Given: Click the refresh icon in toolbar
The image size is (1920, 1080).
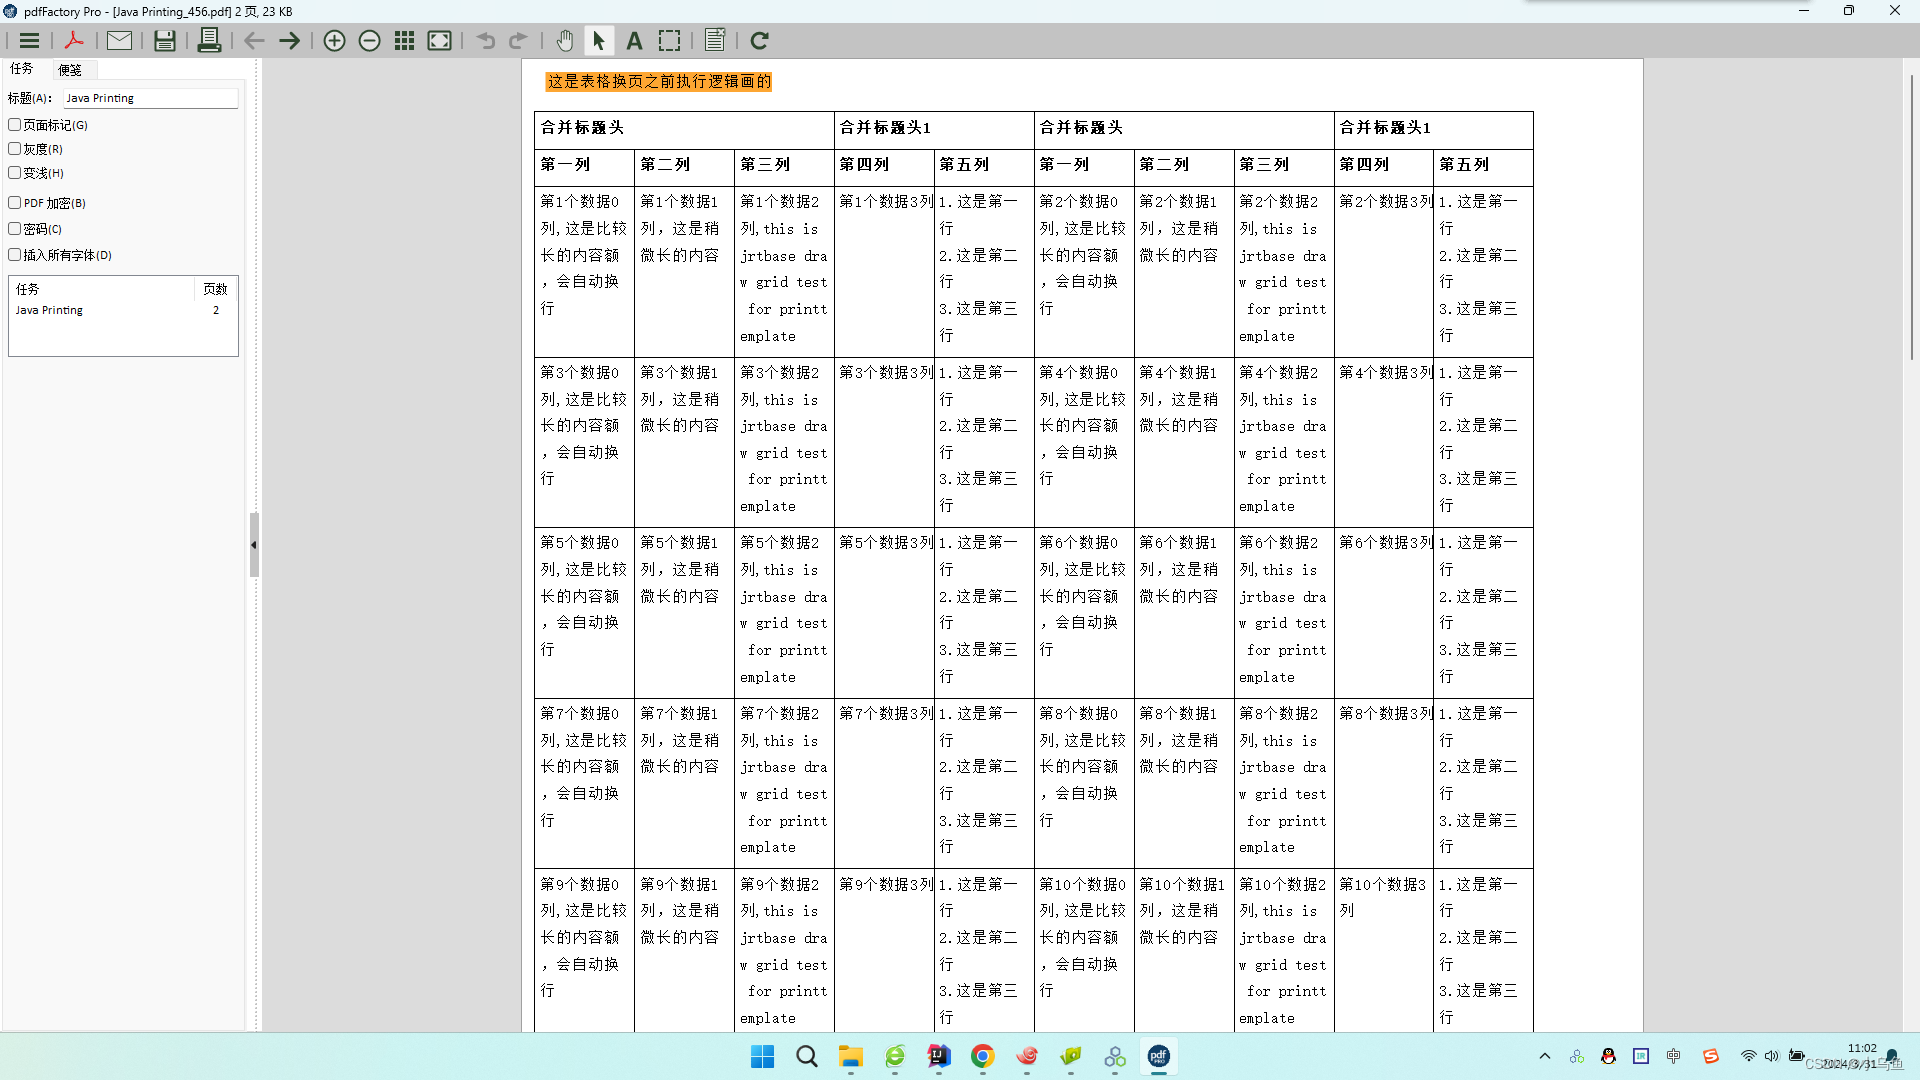Looking at the screenshot, I should (760, 41).
